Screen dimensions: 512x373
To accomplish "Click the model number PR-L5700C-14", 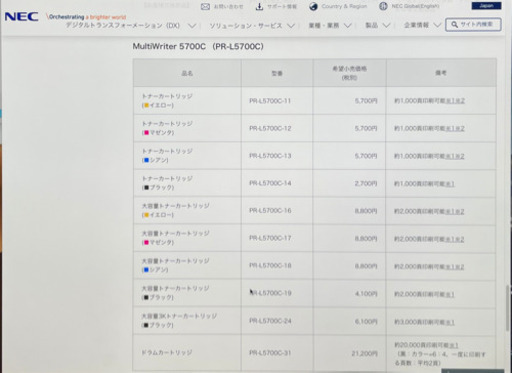I will coord(270,183).
